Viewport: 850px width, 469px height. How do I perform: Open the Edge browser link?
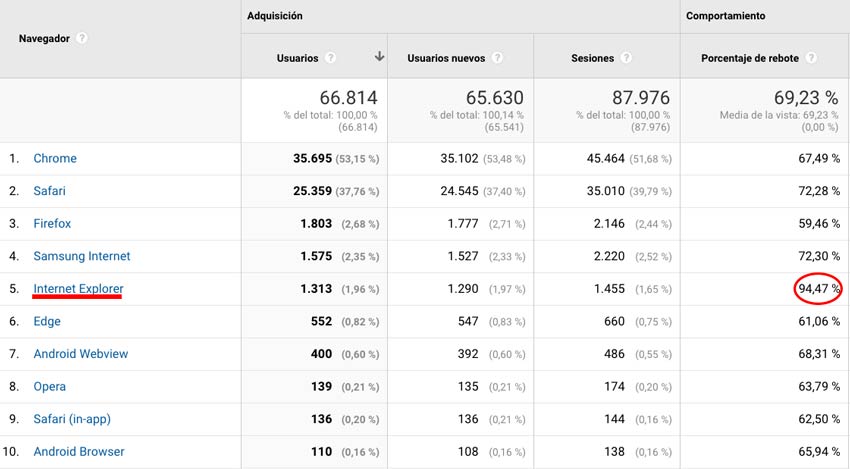click(x=47, y=321)
